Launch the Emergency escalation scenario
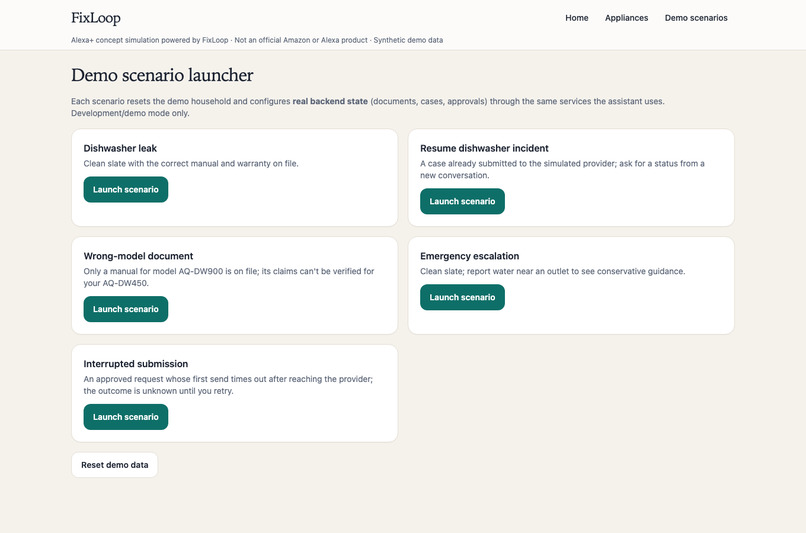 pos(462,297)
